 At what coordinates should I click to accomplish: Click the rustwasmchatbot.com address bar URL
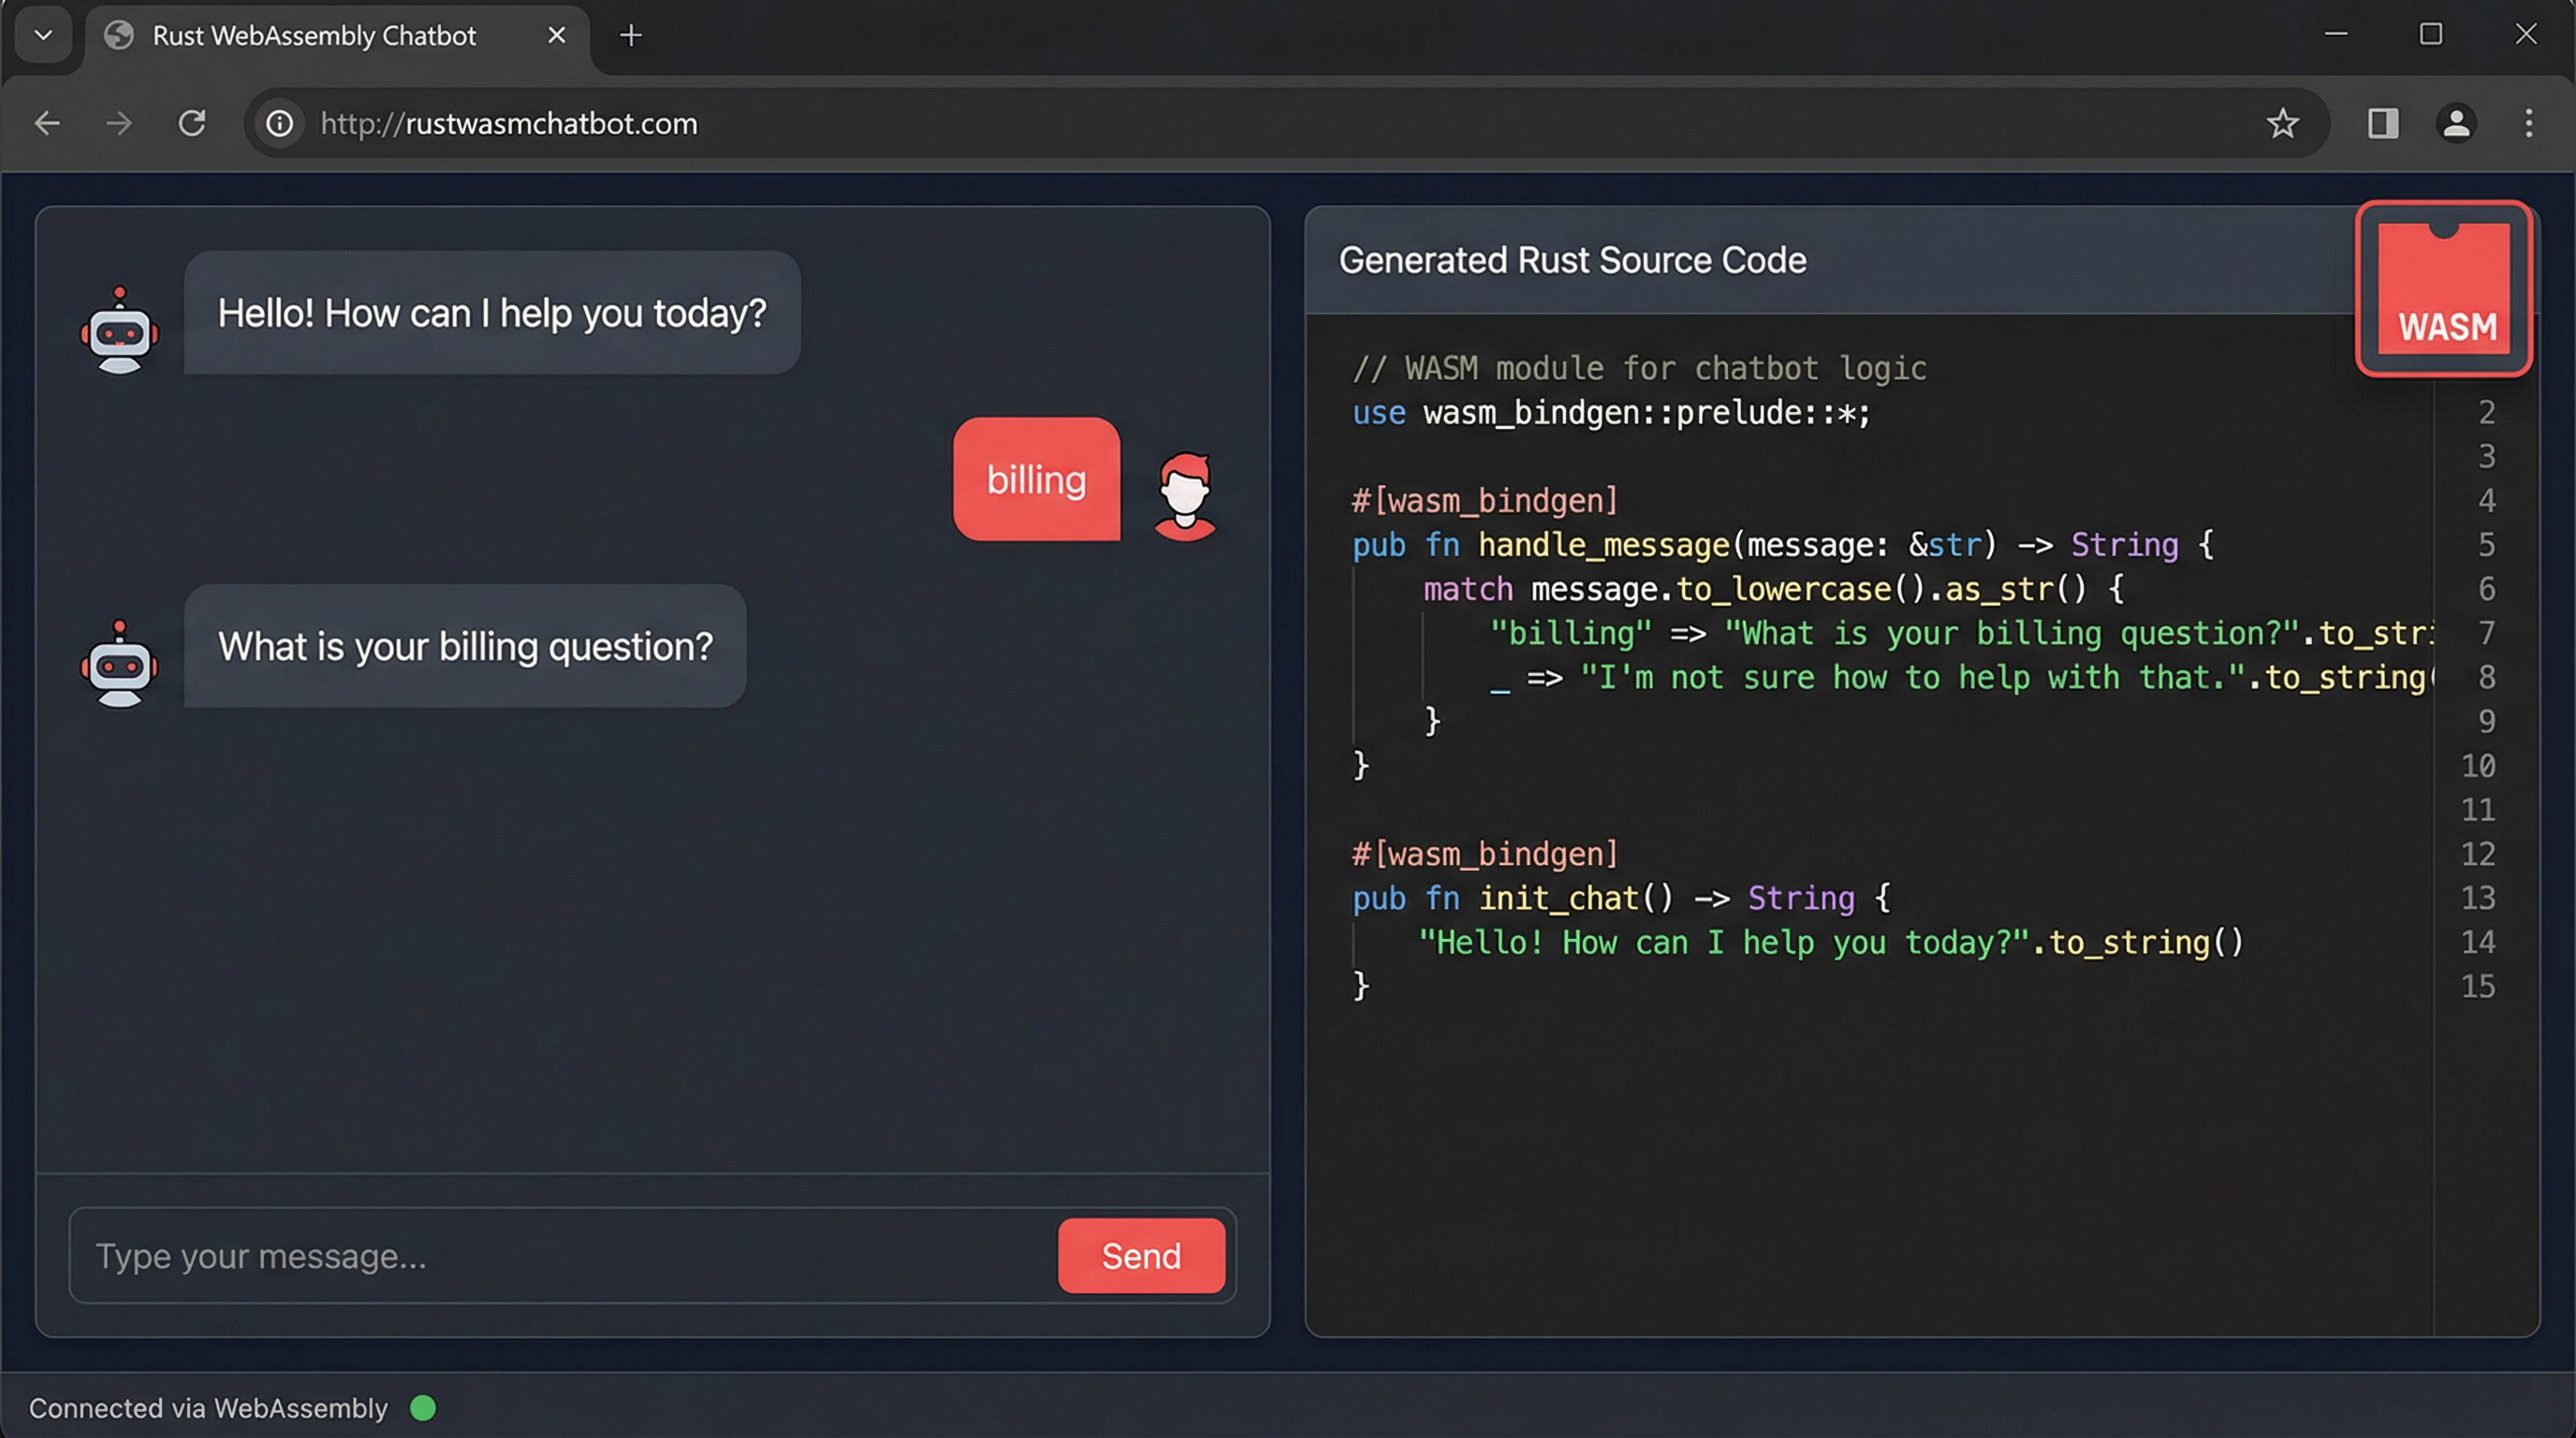[508, 124]
